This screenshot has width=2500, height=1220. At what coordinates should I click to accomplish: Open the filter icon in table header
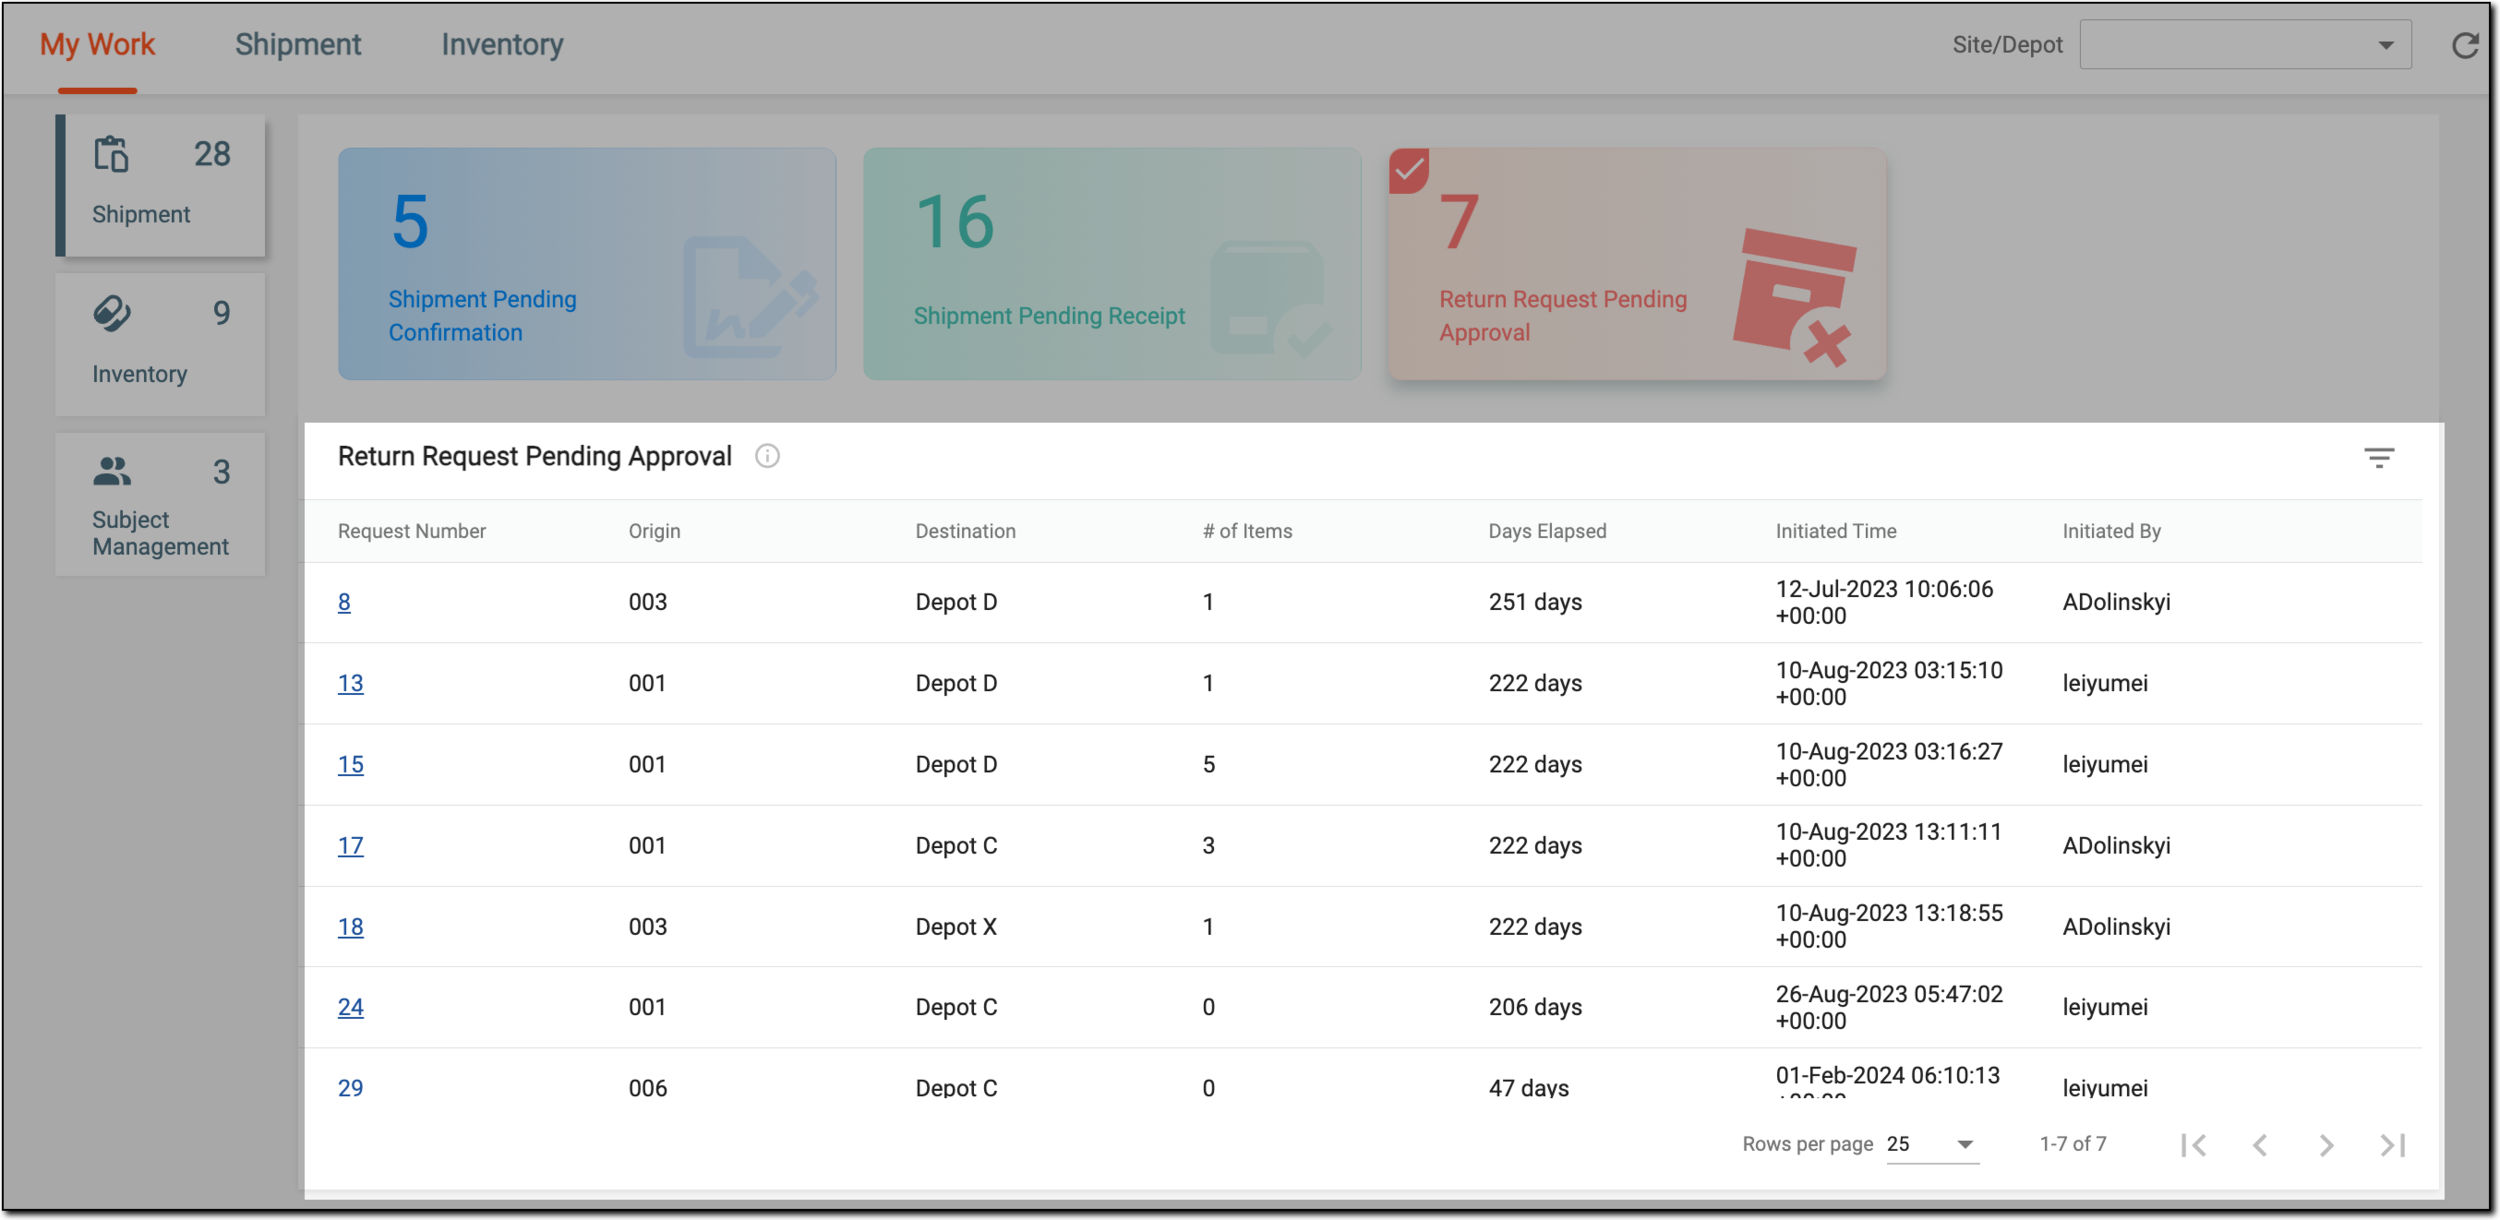[2379, 458]
